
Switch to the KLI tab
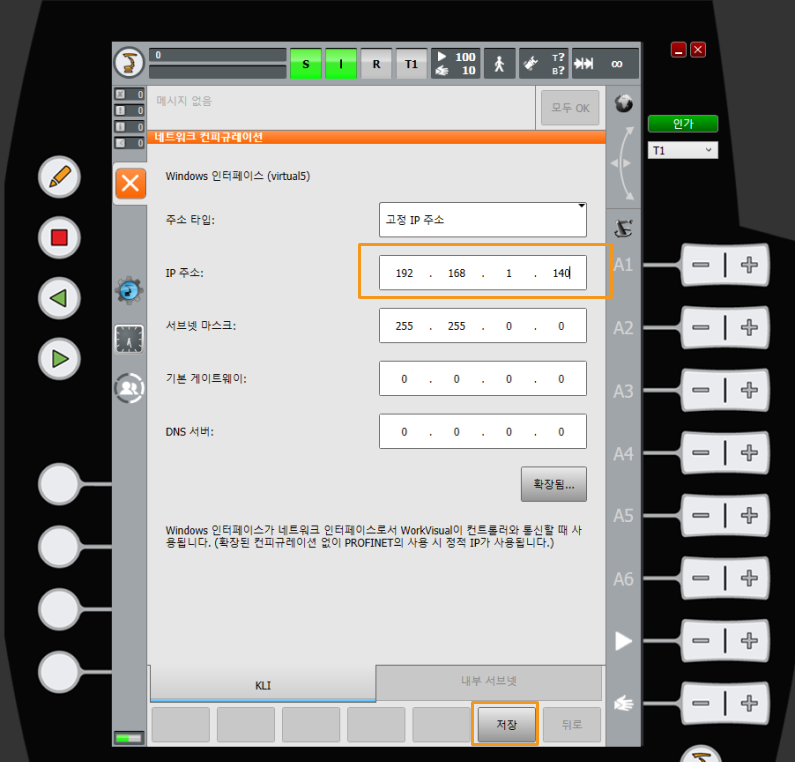pos(263,685)
